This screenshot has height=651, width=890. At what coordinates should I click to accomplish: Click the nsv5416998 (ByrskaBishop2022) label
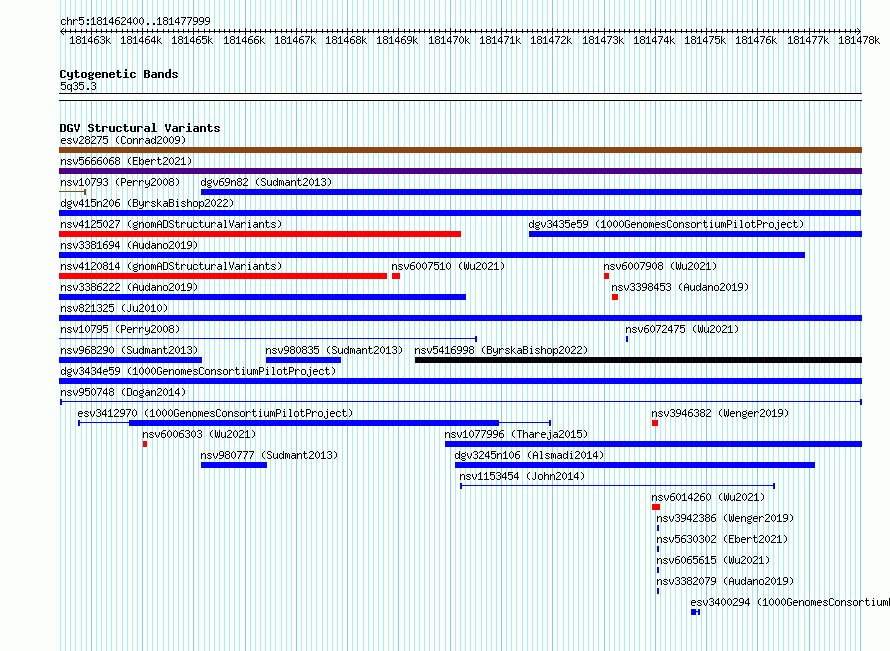pos(501,350)
